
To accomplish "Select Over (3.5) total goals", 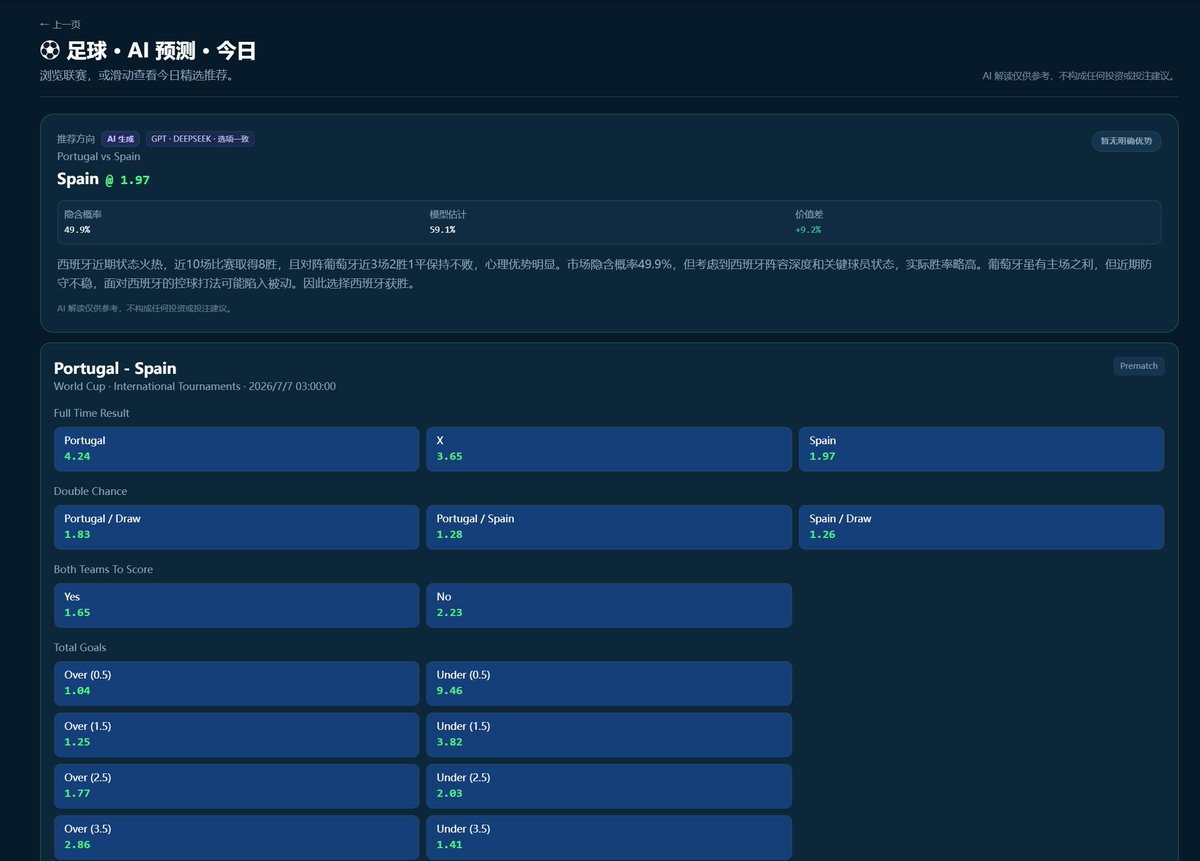I will (236, 837).
